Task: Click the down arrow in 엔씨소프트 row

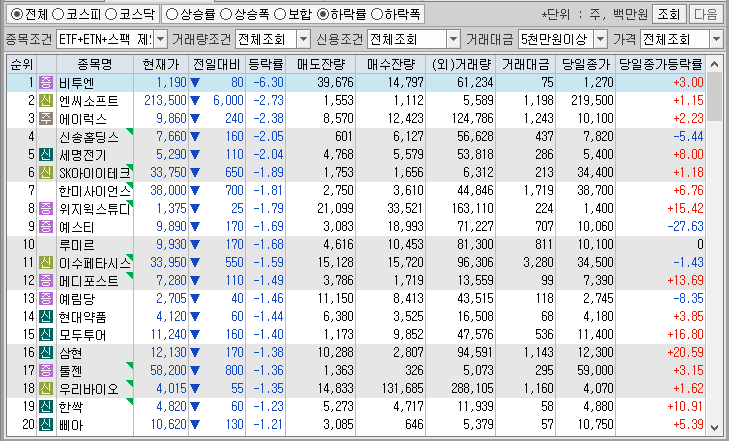Action: [195, 100]
